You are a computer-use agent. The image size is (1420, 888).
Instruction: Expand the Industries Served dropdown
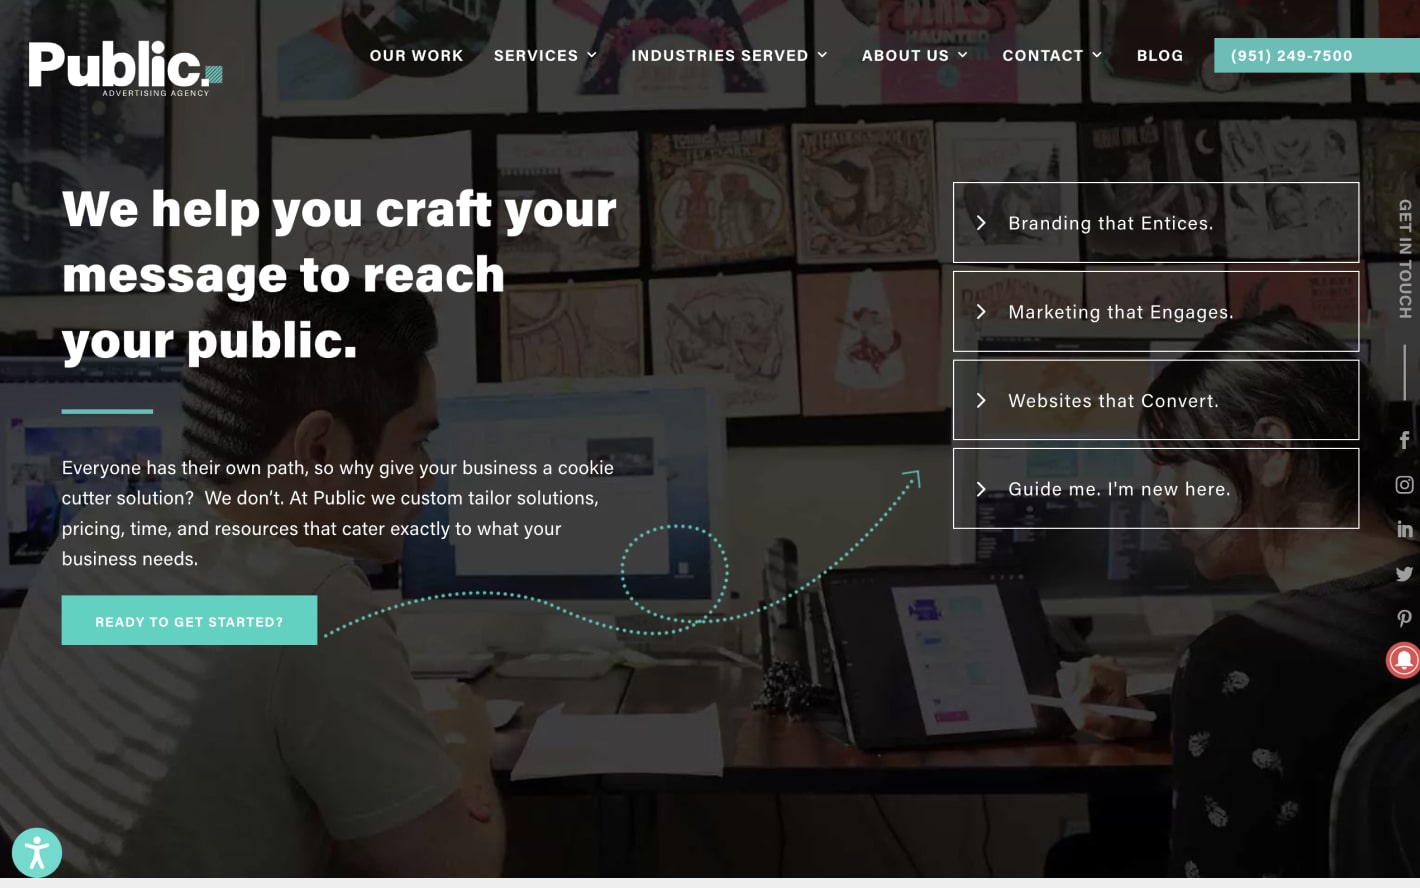tap(729, 56)
